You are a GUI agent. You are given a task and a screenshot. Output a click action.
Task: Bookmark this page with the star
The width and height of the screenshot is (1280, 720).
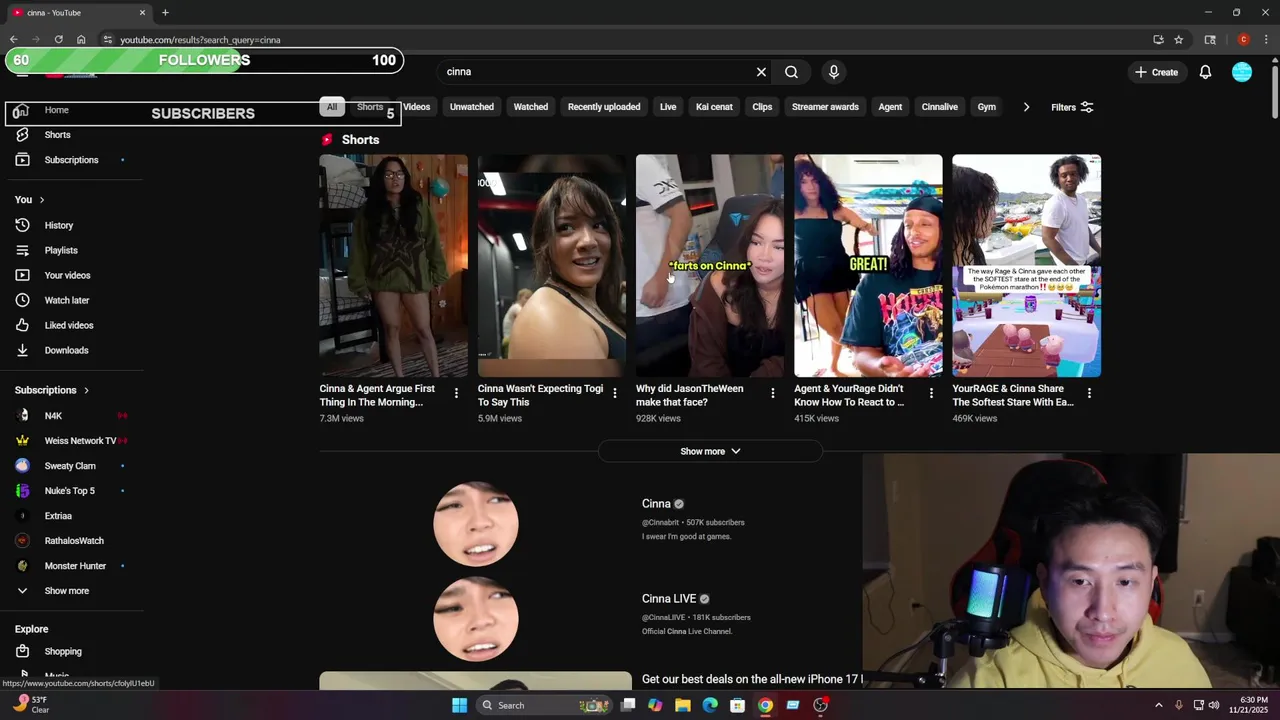tap(1179, 39)
